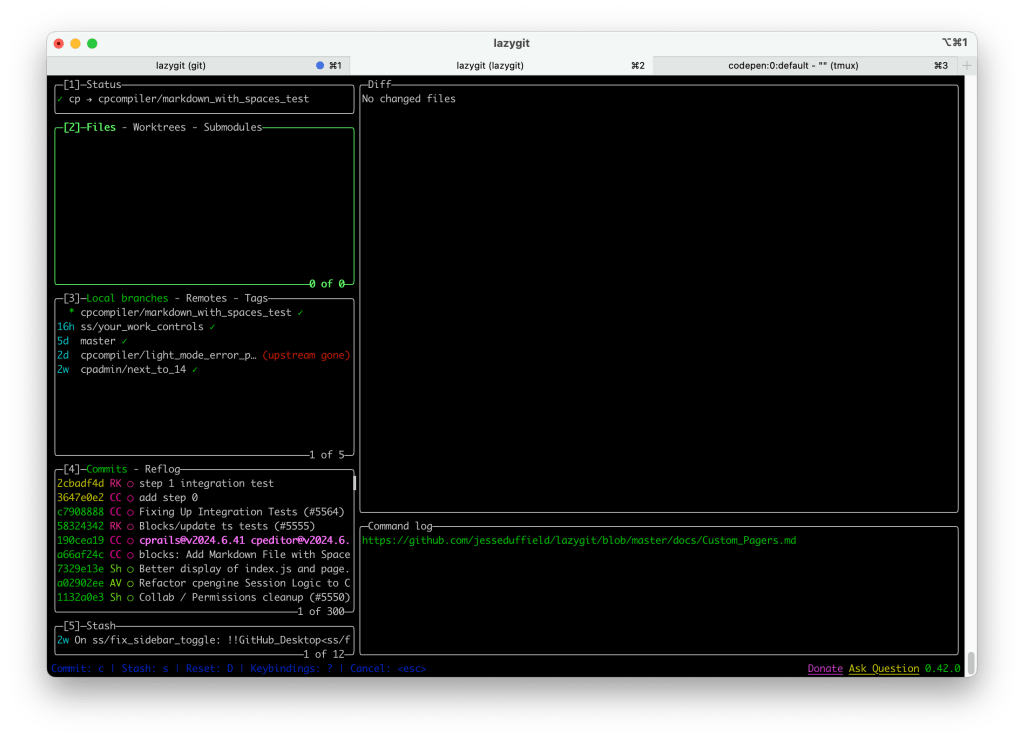The image size is (1024, 739).
Task: Click graph node circle of commit a02902ee
Action: pyautogui.click(x=131, y=584)
